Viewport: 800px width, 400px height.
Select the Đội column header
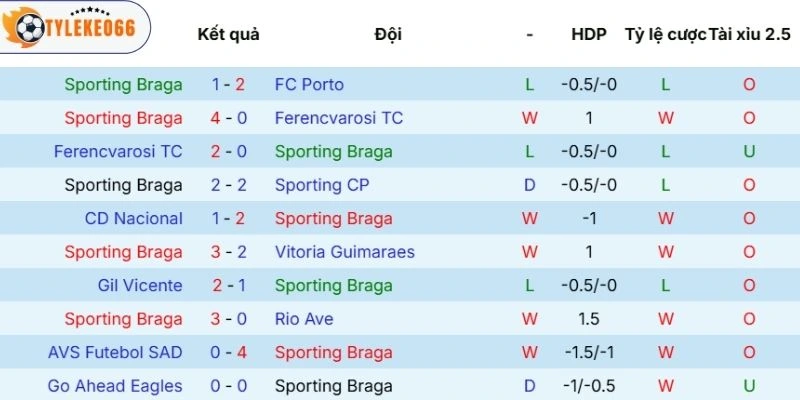pyautogui.click(x=388, y=34)
